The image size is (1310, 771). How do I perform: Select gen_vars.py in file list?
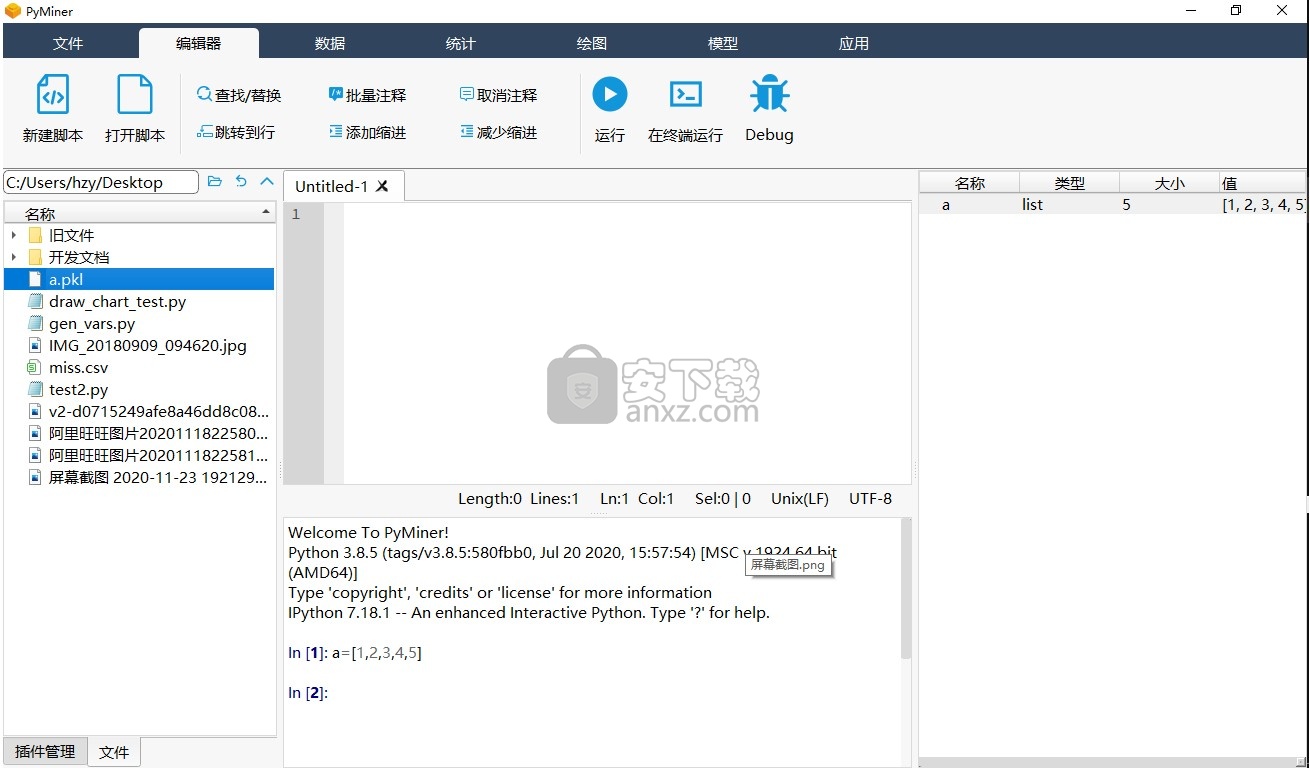(x=92, y=323)
